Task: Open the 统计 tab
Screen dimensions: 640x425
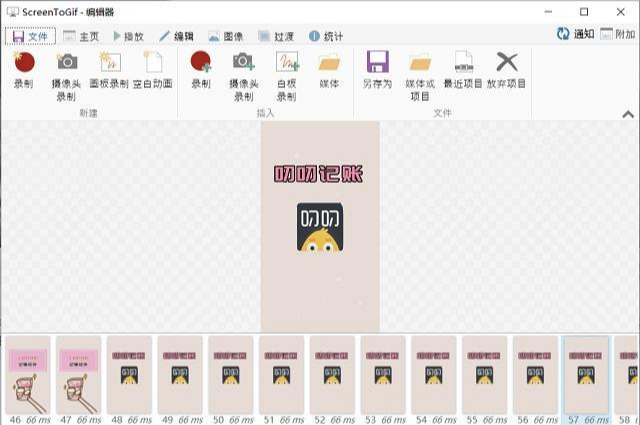Action: 326,36
